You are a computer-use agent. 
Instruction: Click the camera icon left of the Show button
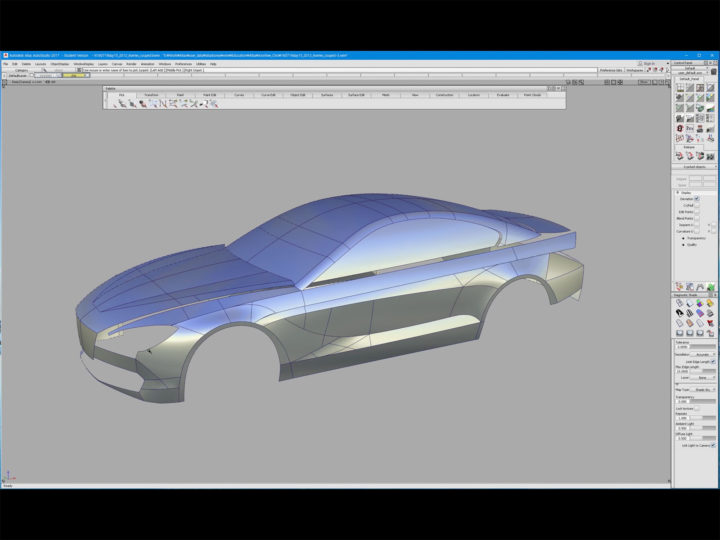[620, 82]
